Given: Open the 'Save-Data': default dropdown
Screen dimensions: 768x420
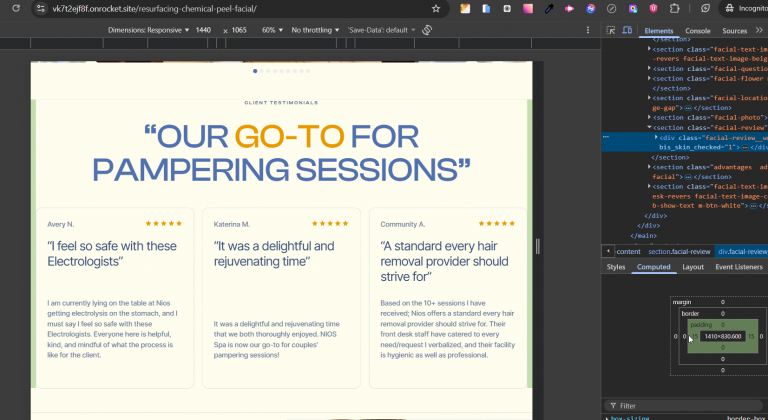Looking at the screenshot, I should 381,30.
